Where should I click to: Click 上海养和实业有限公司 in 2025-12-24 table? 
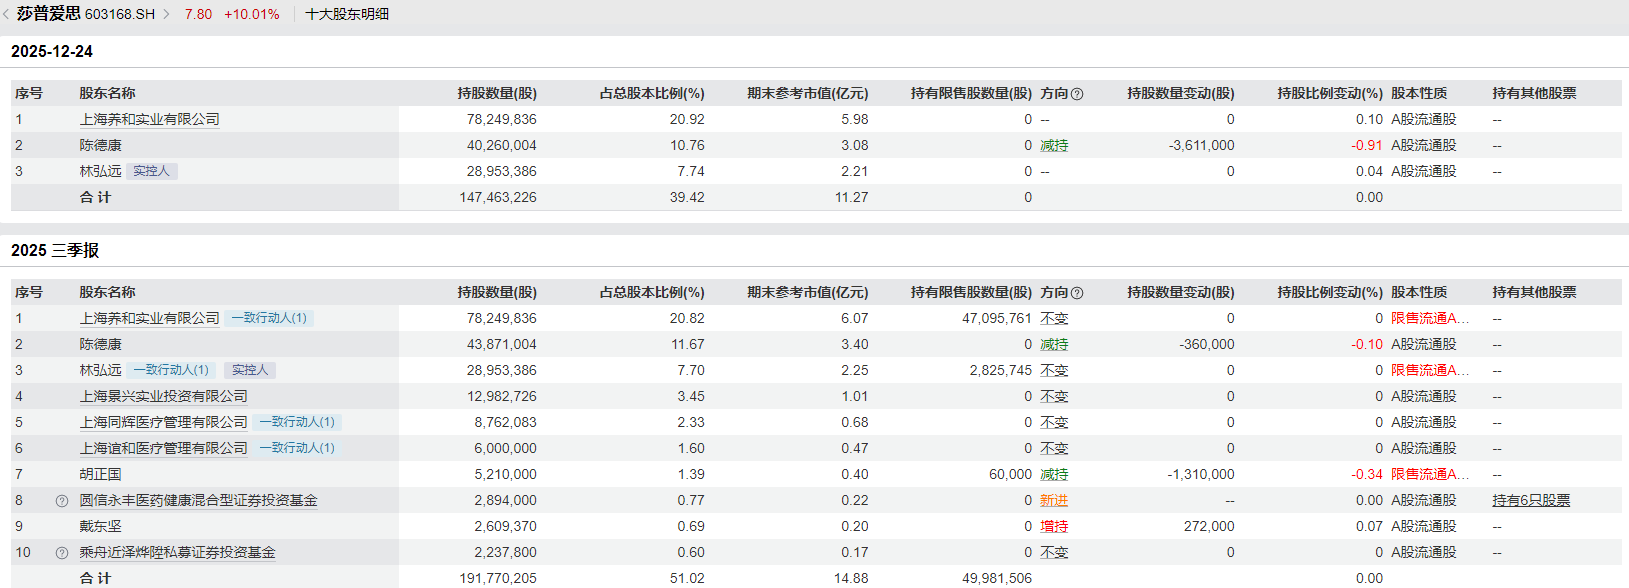[x=149, y=119]
